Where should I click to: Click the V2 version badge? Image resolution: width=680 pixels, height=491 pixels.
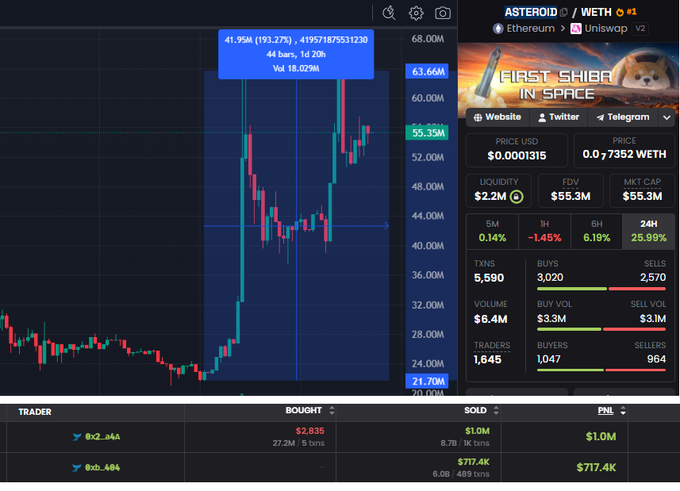640,29
